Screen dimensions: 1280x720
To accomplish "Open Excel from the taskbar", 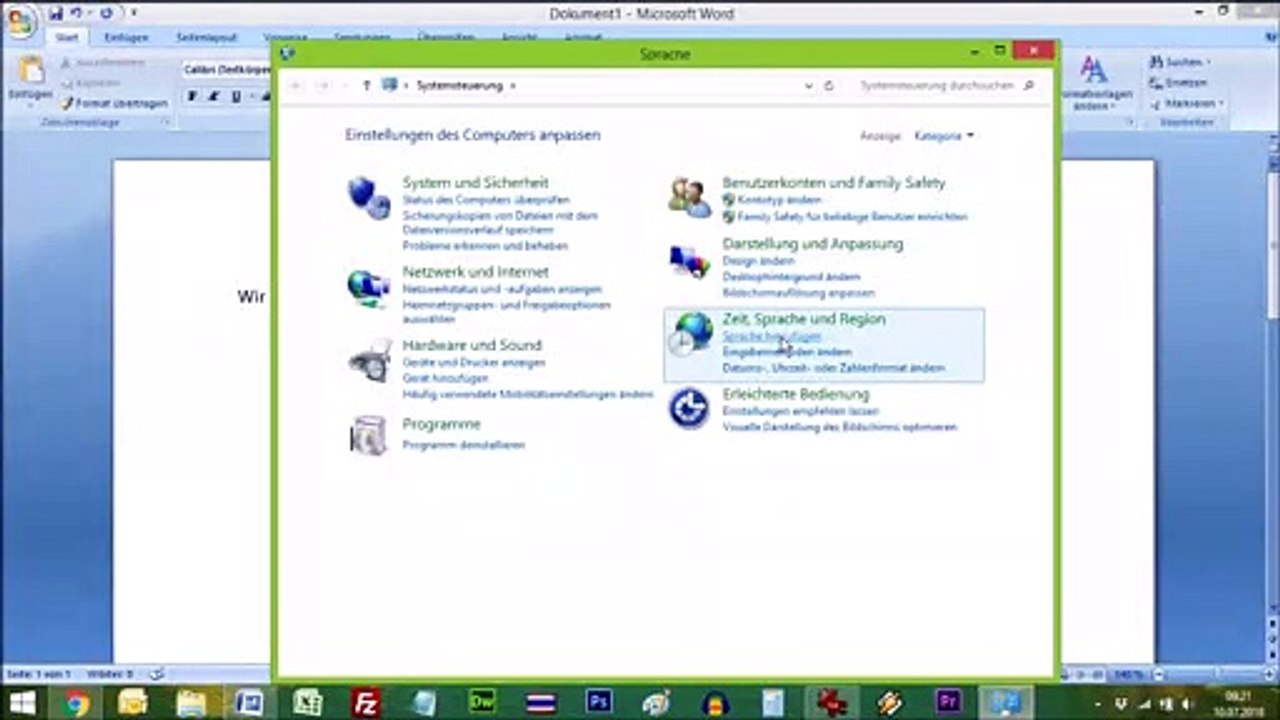I will pyautogui.click(x=307, y=703).
